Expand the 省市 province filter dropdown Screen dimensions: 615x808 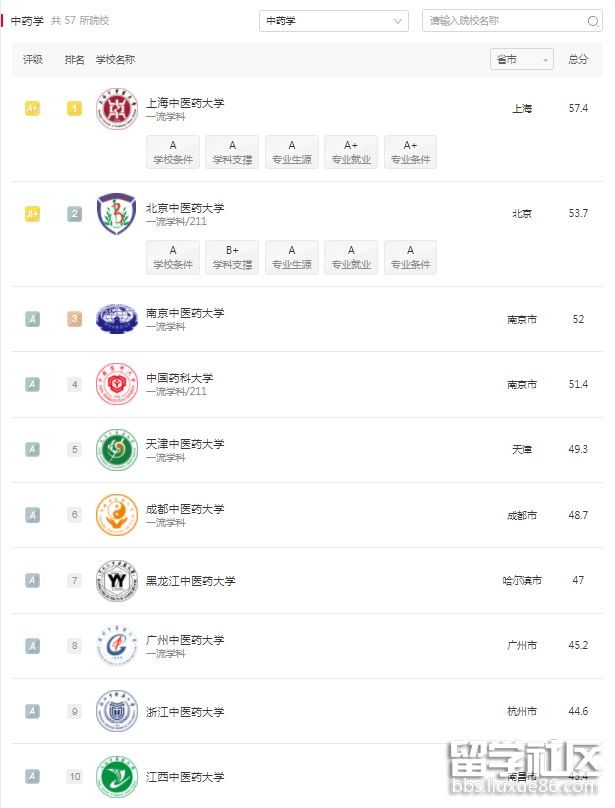(521, 60)
